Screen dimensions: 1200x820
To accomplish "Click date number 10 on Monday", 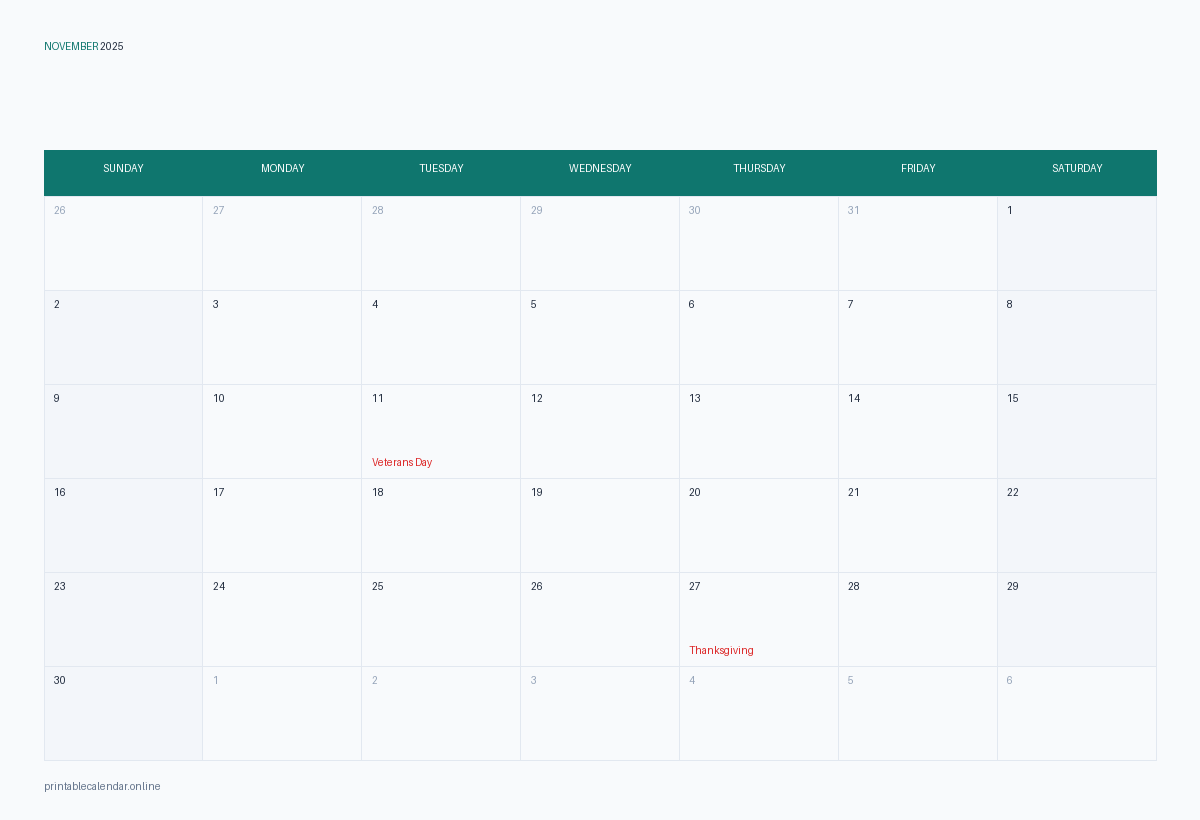I will (218, 399).
